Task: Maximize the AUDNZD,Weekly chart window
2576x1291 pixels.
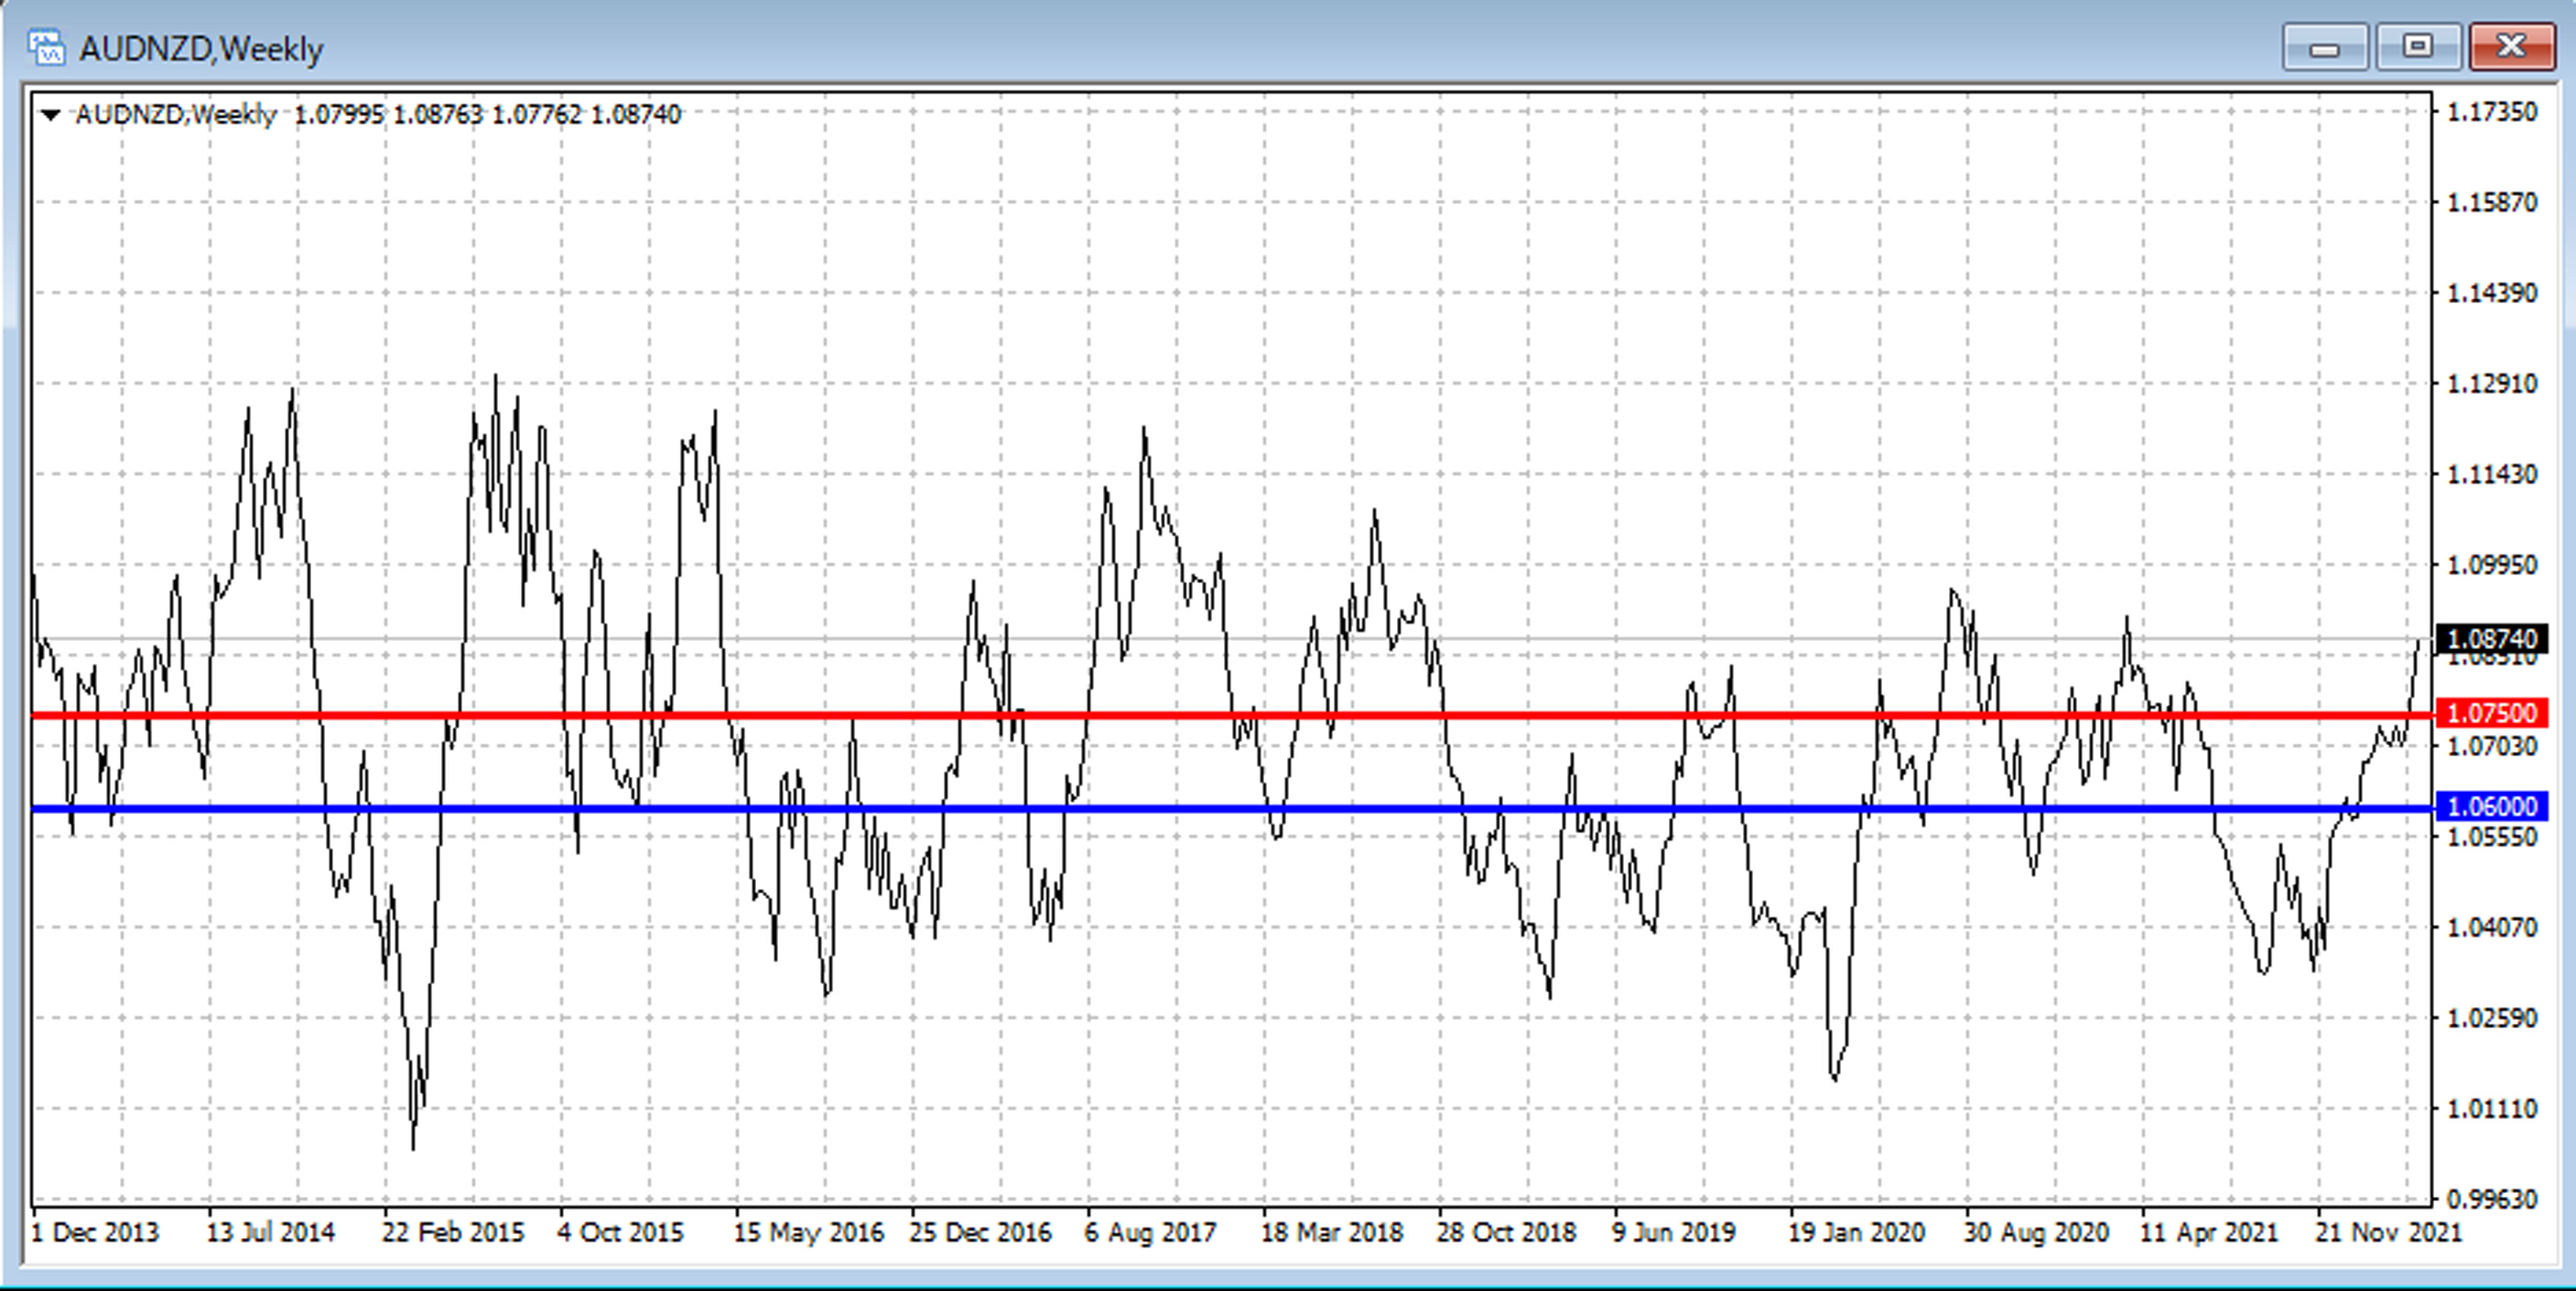Action: [2418, 47]
